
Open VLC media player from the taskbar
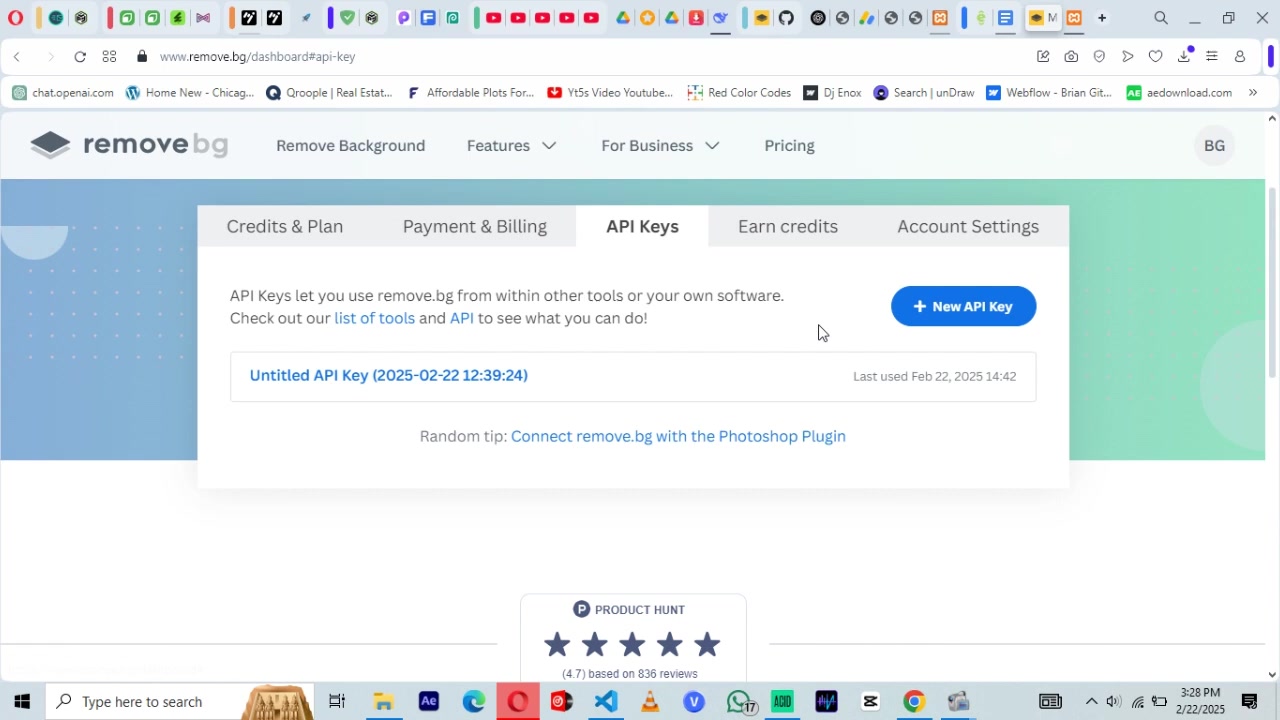[x=650, y=701]
